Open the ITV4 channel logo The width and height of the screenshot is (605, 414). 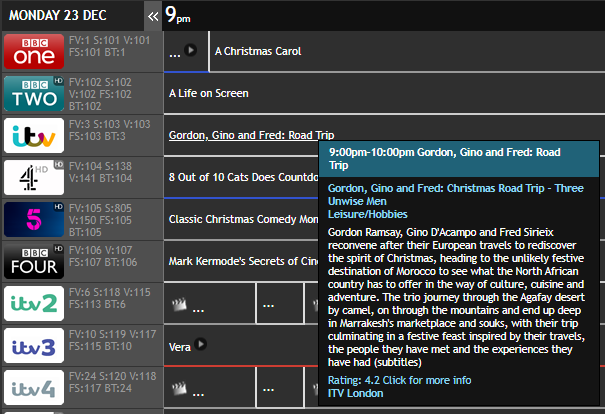point(34,388)
